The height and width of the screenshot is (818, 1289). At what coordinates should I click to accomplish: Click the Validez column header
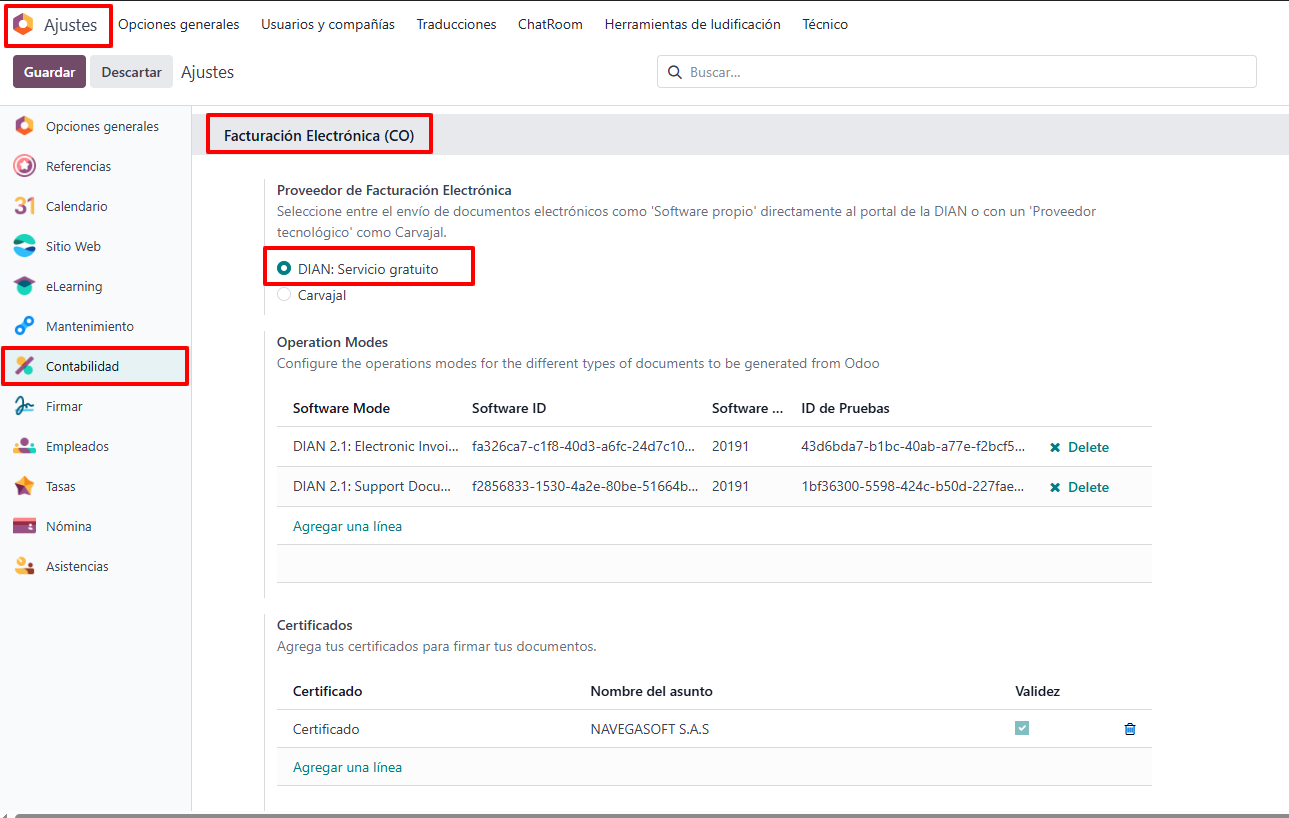1037,691
